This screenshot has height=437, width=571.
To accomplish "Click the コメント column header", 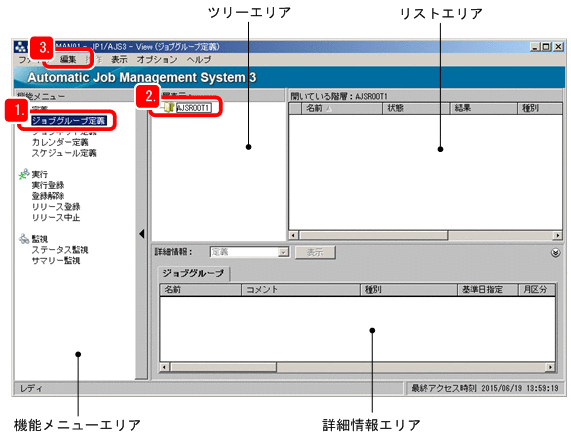I will click(x=301, y=290).
